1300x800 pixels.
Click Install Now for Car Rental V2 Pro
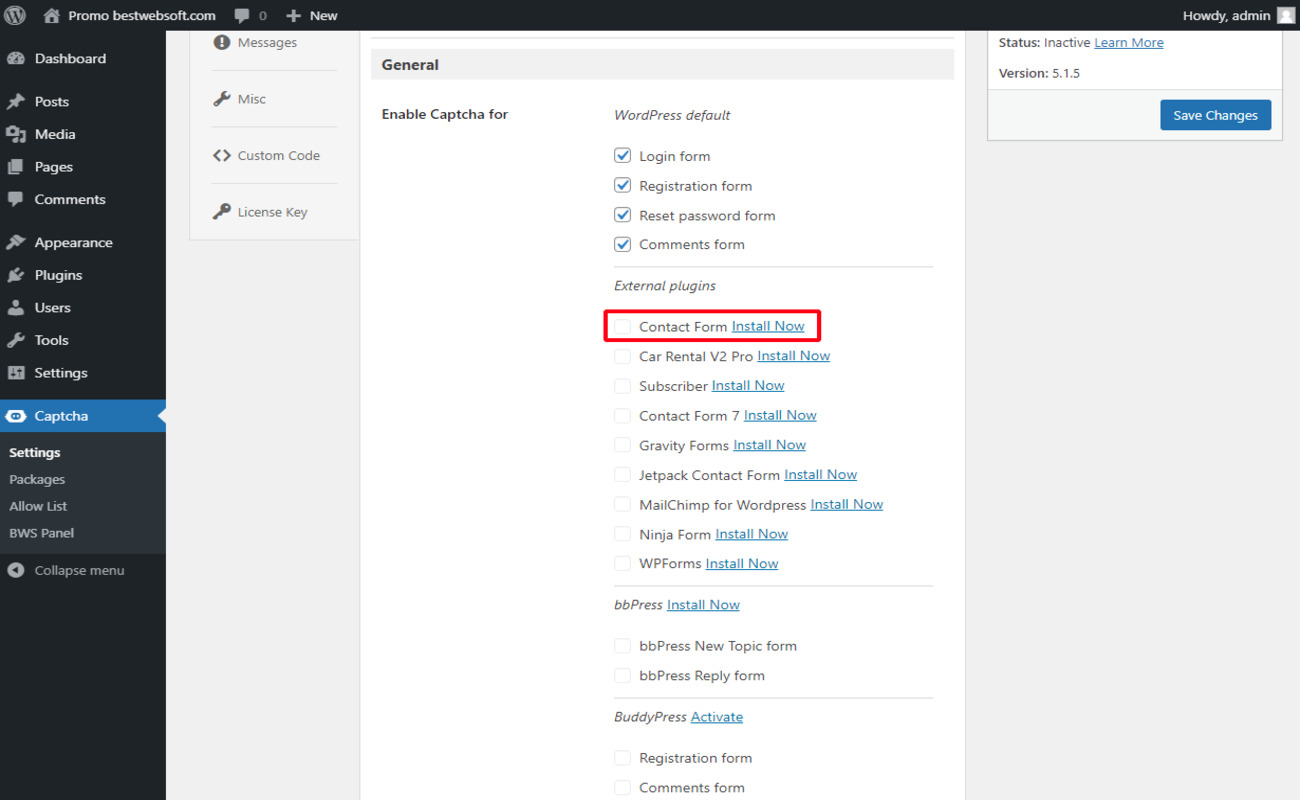coord(794,356)
